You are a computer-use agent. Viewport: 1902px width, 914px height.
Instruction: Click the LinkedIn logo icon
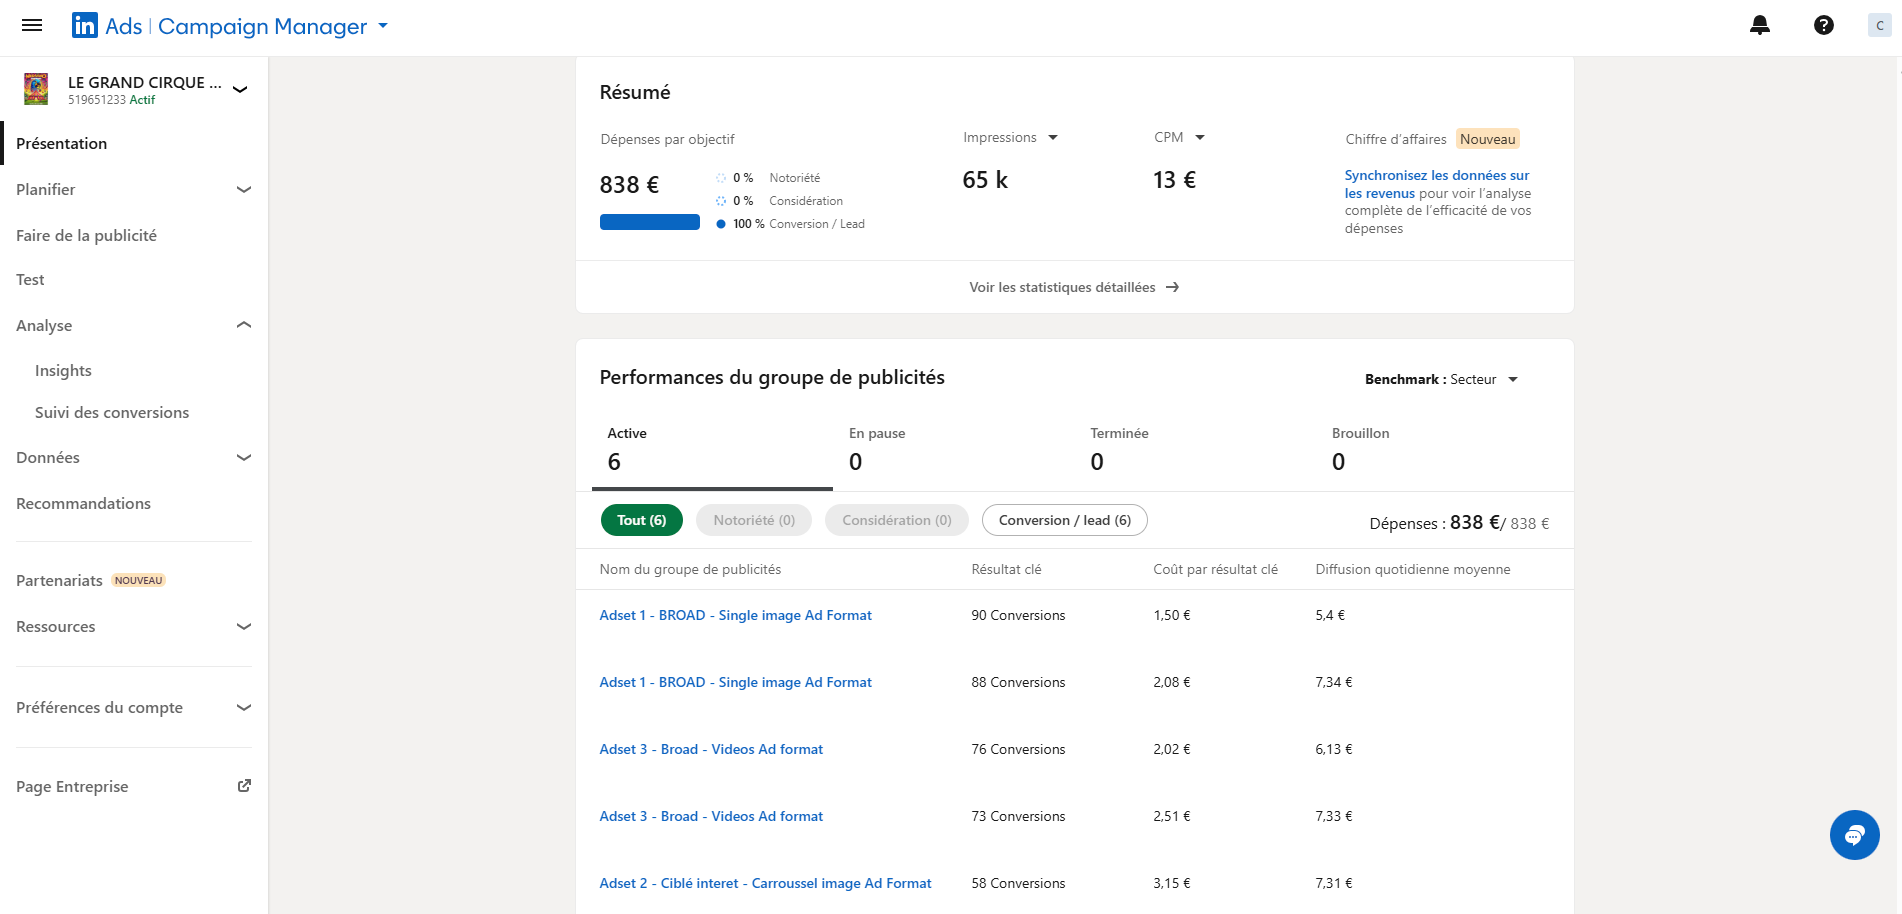coord(85,26)
